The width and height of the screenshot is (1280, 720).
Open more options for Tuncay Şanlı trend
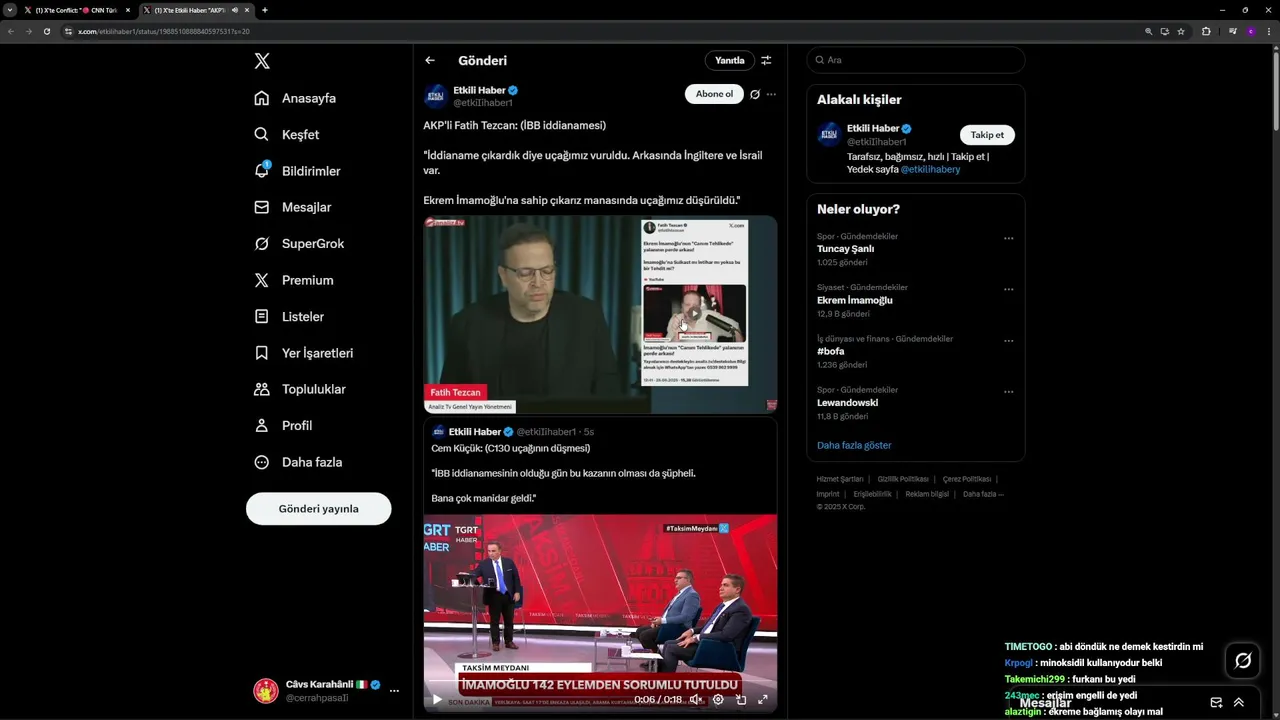[1008, 238]
